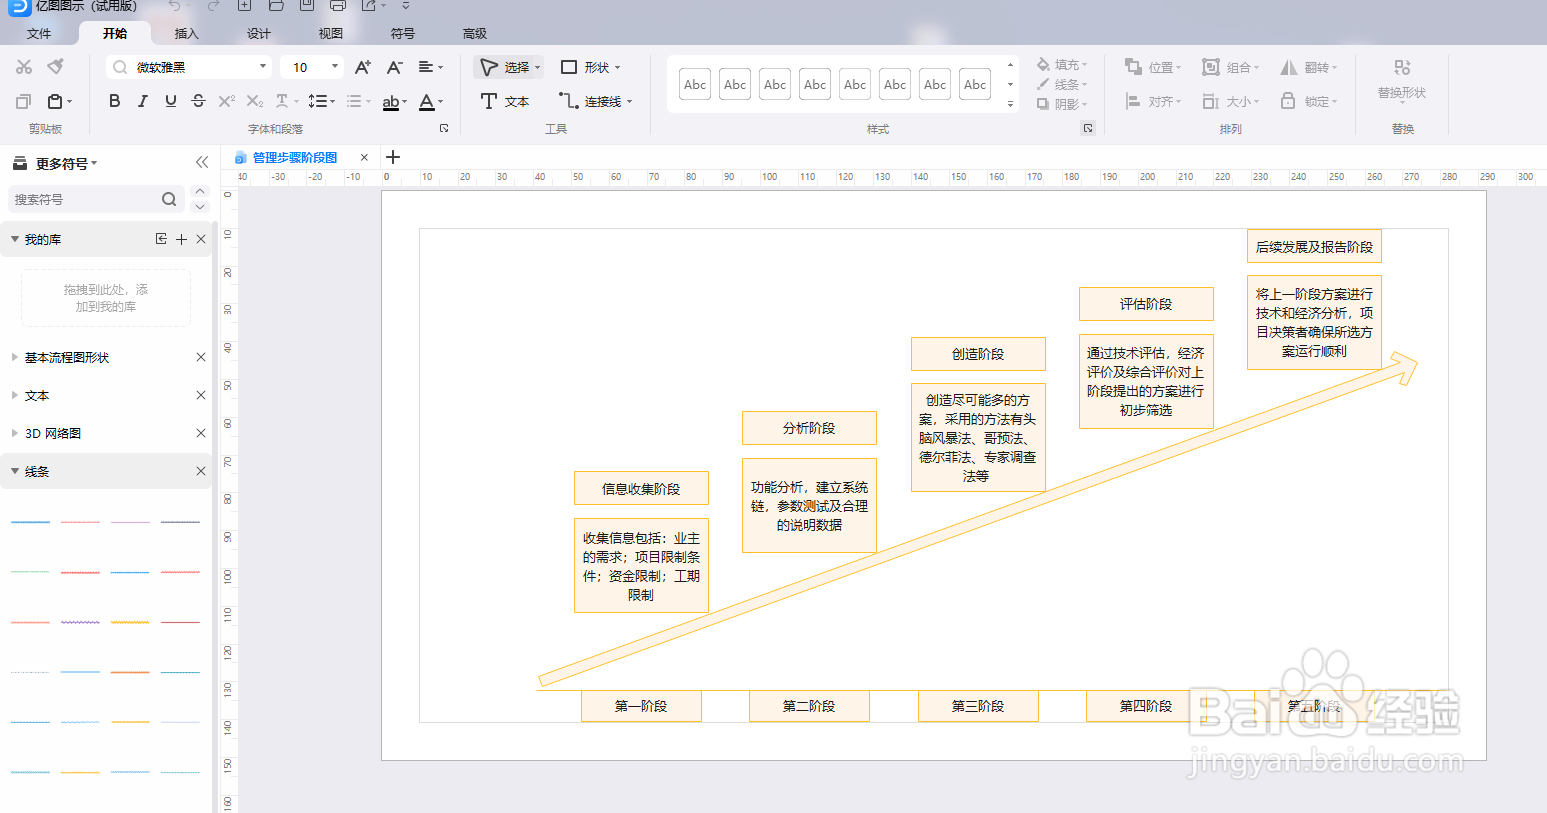Switch to the 符号 tab
The height and width of the screenshot is (813, 1547).
[x=403, y=33]
